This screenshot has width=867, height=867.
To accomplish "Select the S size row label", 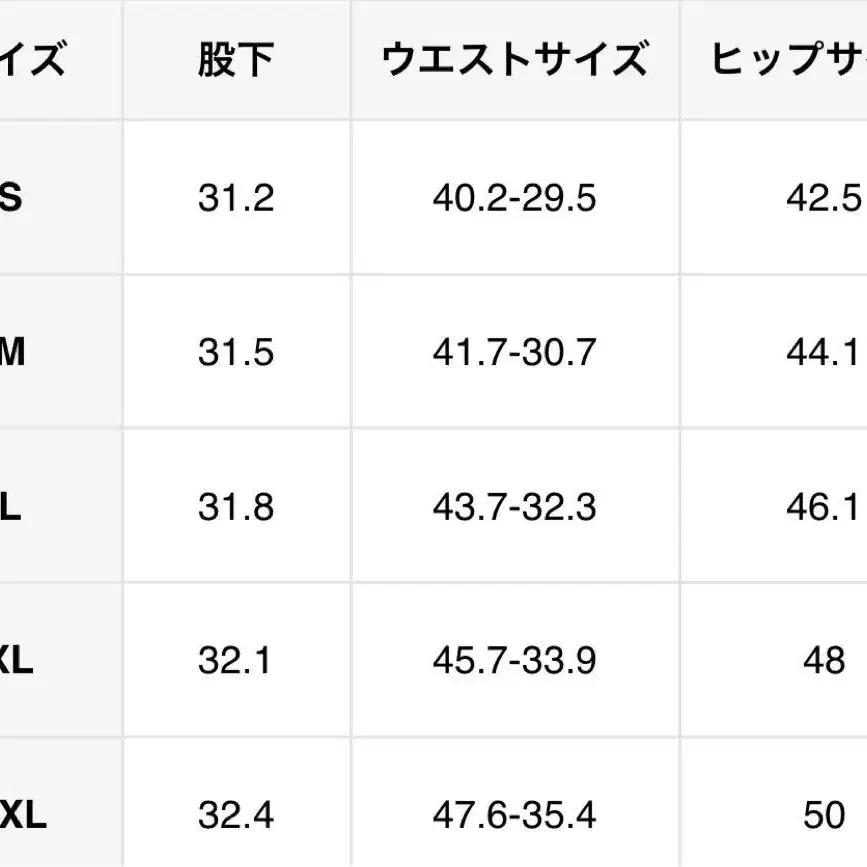I will pyautogui.click(x=10, y=198).
